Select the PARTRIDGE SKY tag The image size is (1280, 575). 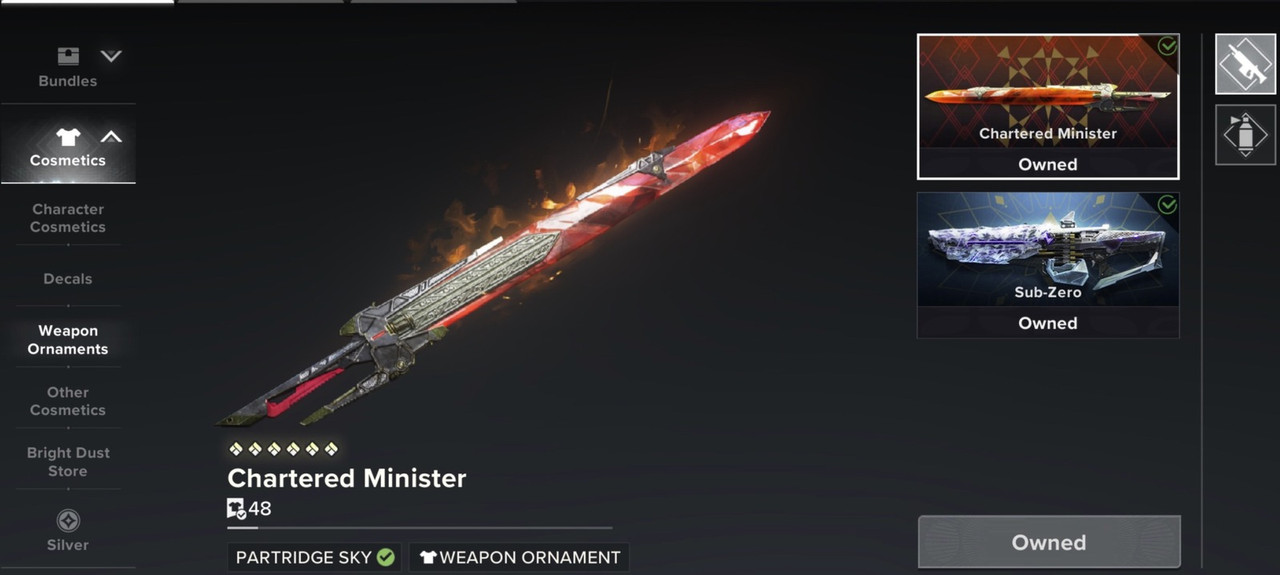[x=314, y=557]
